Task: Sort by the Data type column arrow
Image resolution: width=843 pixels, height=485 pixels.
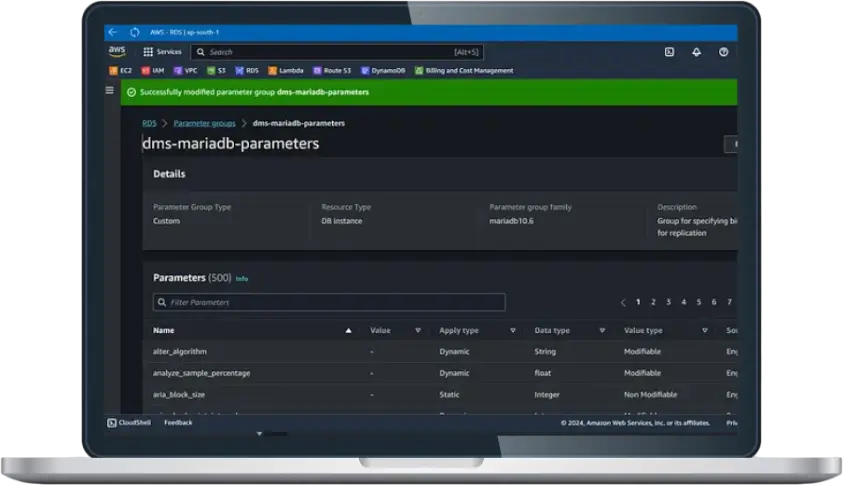Action: tap(602, 331)
